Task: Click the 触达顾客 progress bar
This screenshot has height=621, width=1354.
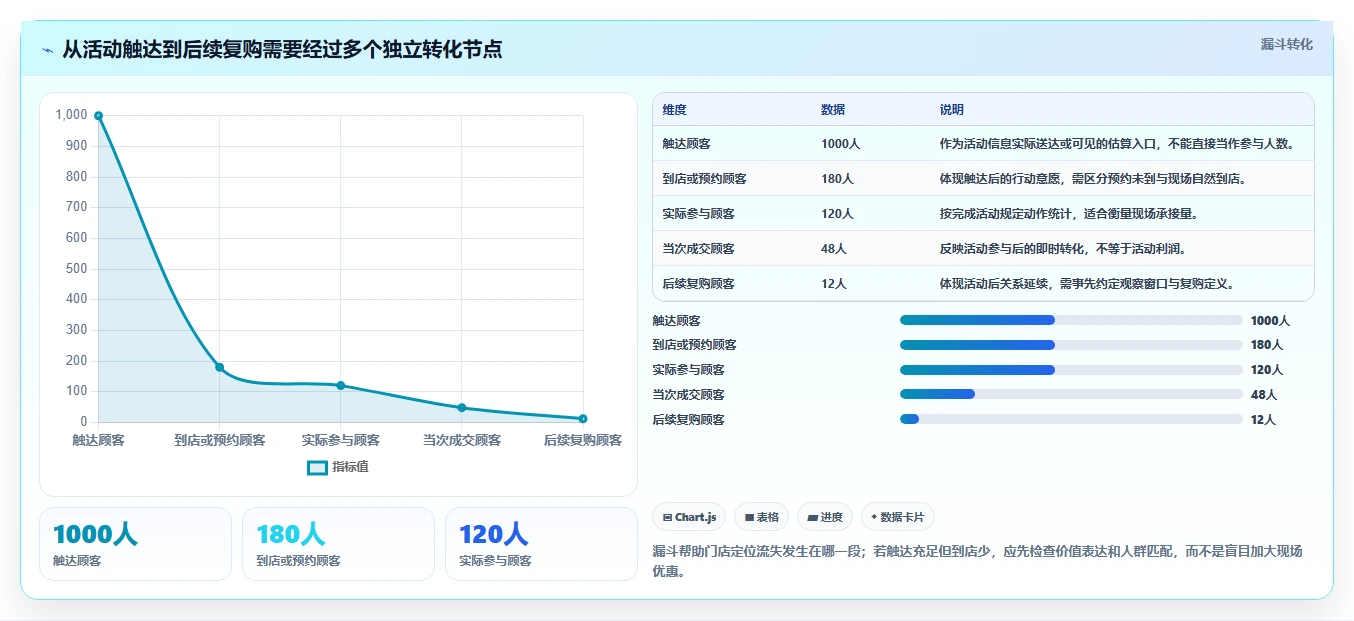Action: tap(1071, 320)
